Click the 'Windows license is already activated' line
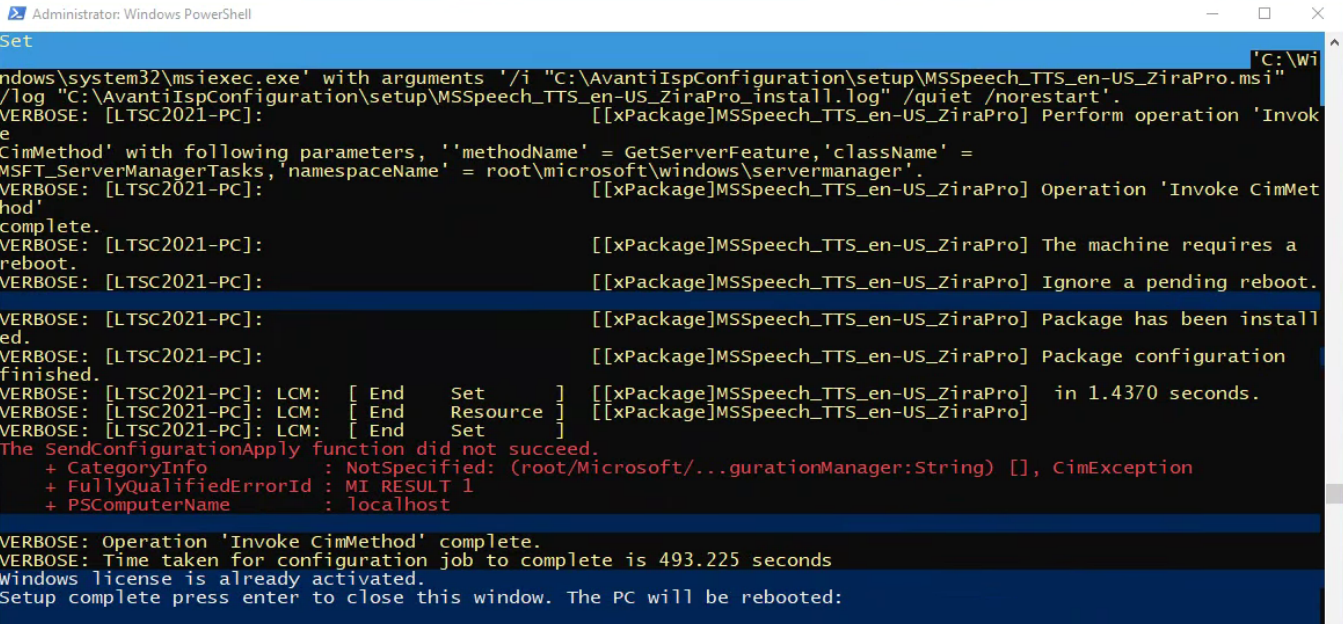1343x624 pixels. pos(212,578)
